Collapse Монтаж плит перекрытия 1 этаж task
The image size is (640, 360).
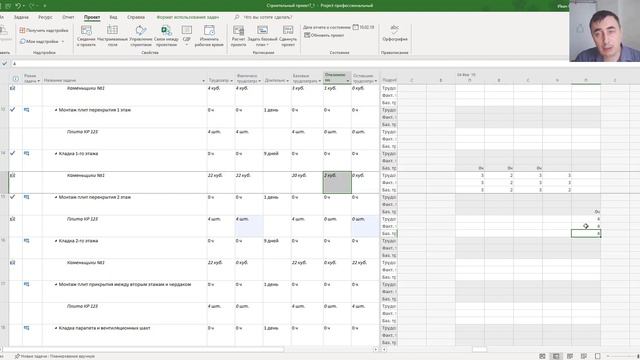[x=56, y=110]
